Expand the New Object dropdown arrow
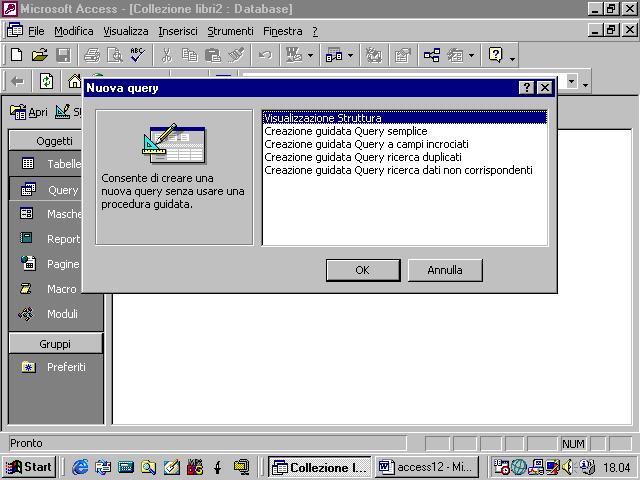Screen dimensions: 640x480 point(472,55)
